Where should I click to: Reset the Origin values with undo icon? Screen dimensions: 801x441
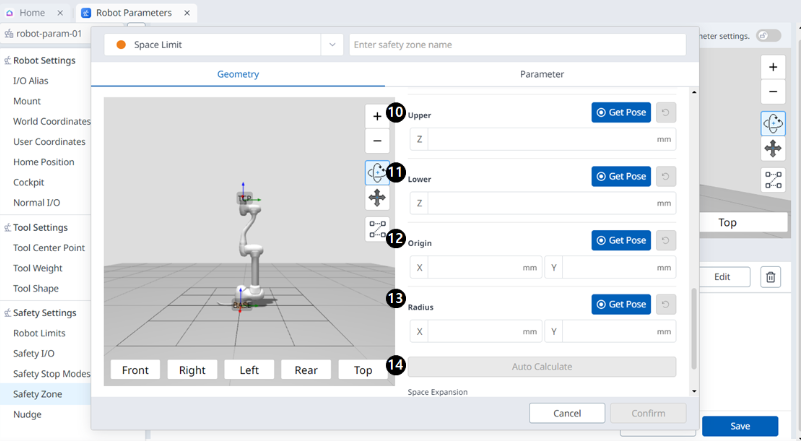point(665,240)
